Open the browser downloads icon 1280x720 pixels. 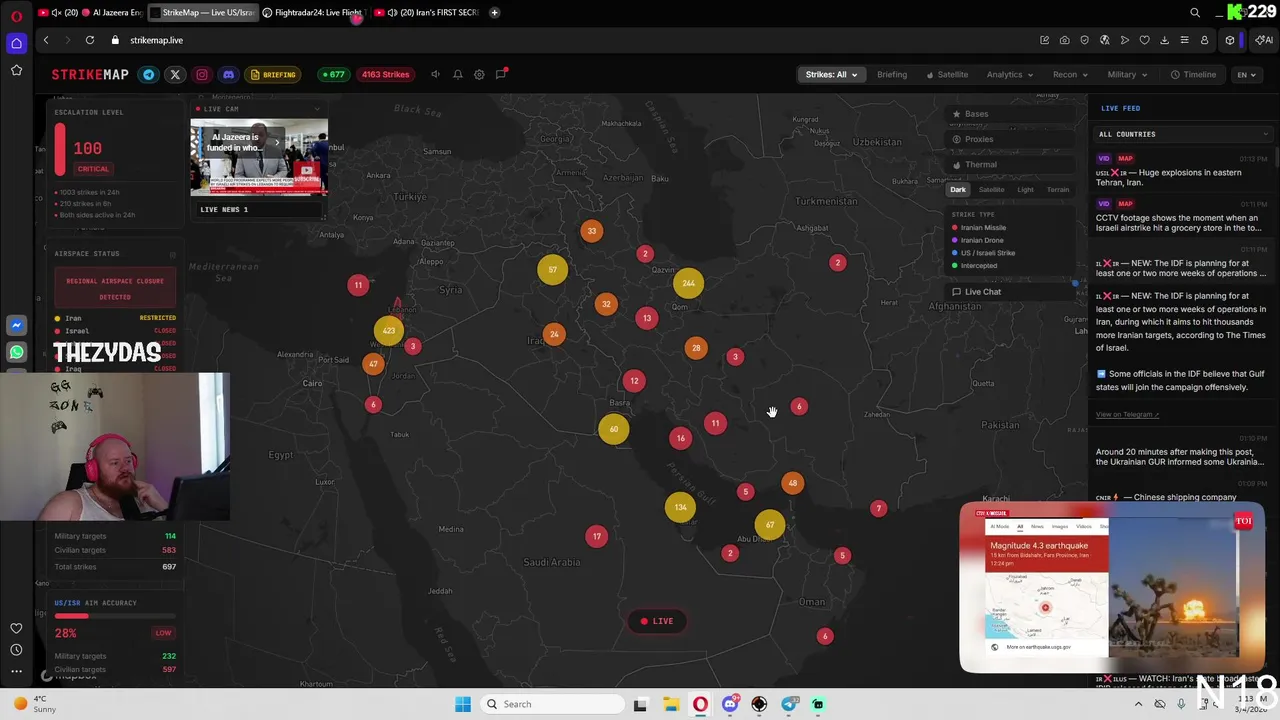(1164, 40)
